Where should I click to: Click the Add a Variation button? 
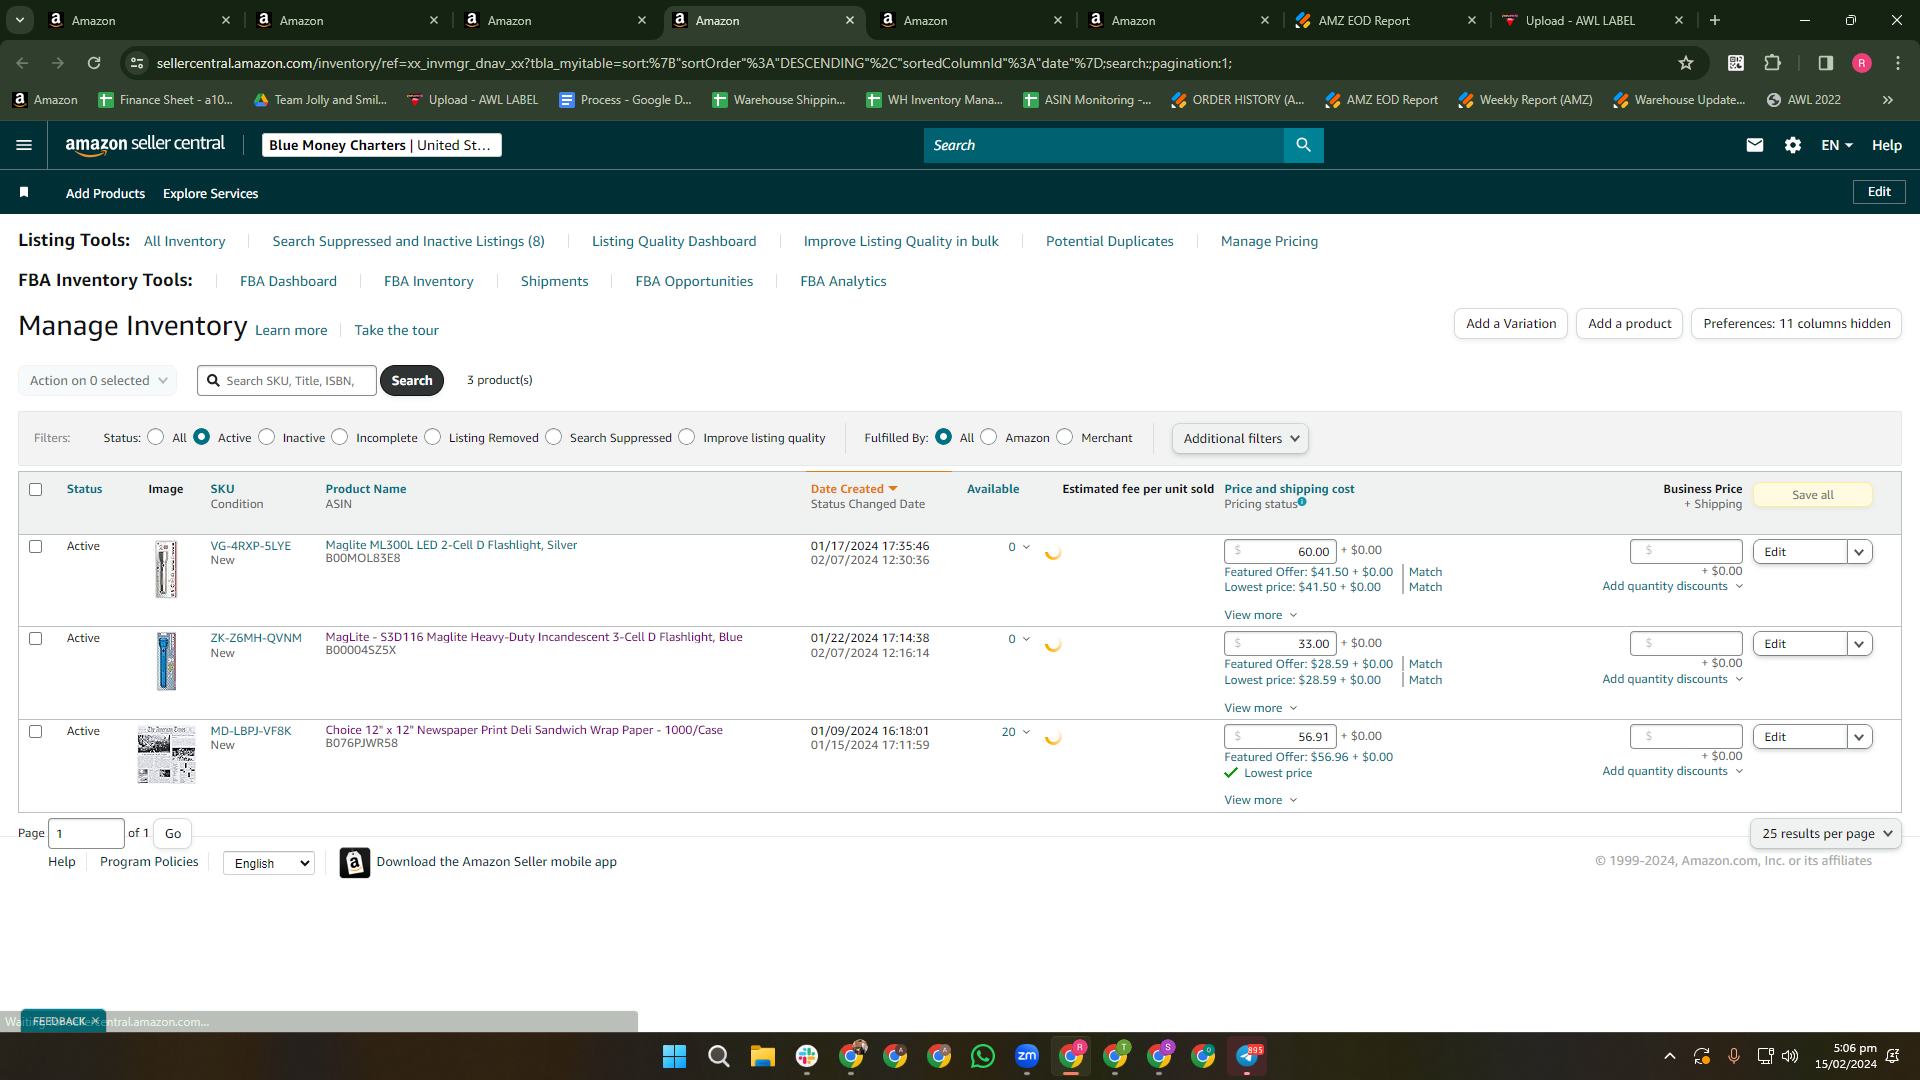[x=1511, y=323]
